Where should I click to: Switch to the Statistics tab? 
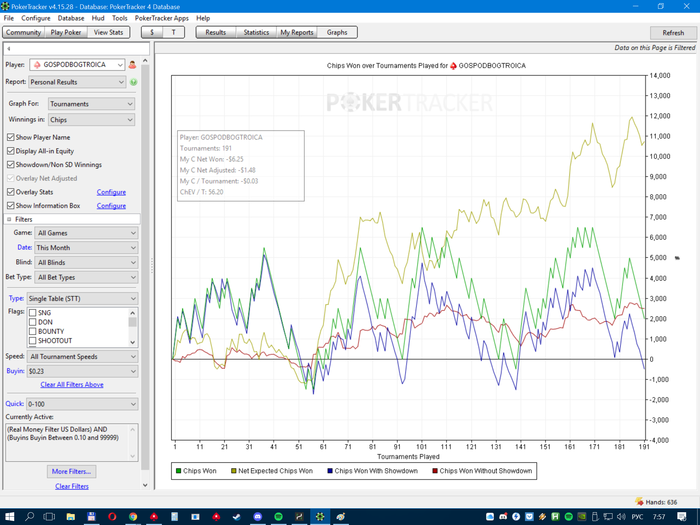256,32
